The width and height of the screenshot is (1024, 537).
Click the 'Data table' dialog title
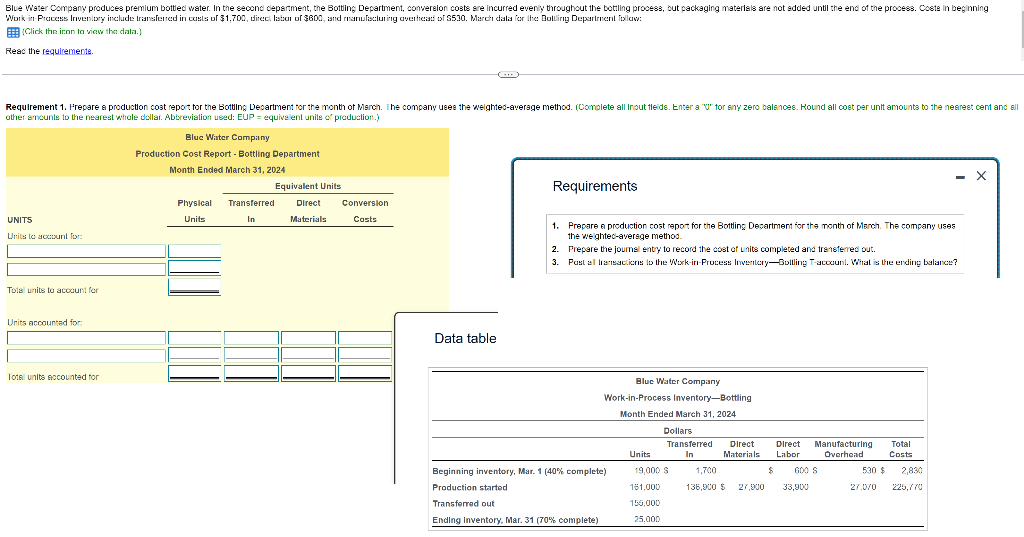(x=465, y=338)
